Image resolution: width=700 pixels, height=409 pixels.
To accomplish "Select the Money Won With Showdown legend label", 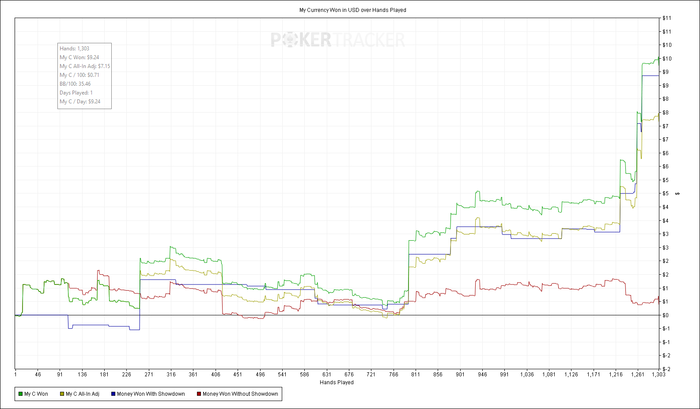I will pyautogui.click(x=151, y=394).
